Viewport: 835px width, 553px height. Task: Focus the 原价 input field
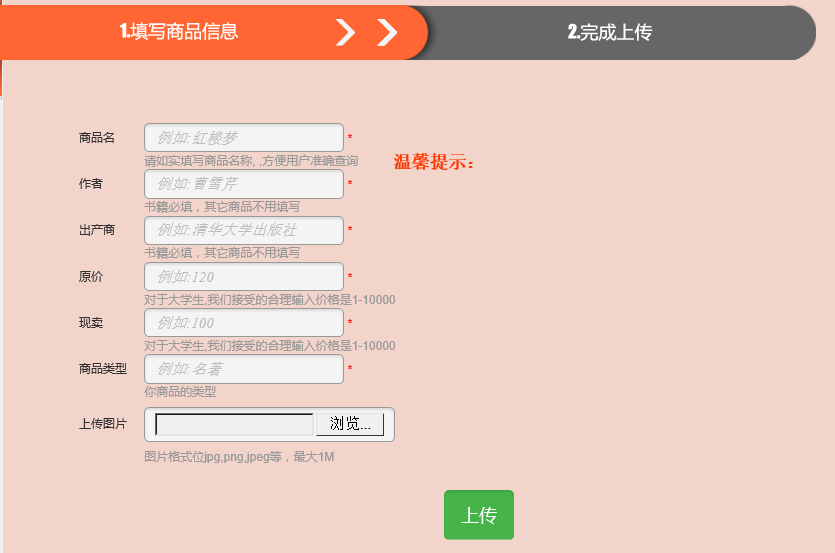point(244,276)
